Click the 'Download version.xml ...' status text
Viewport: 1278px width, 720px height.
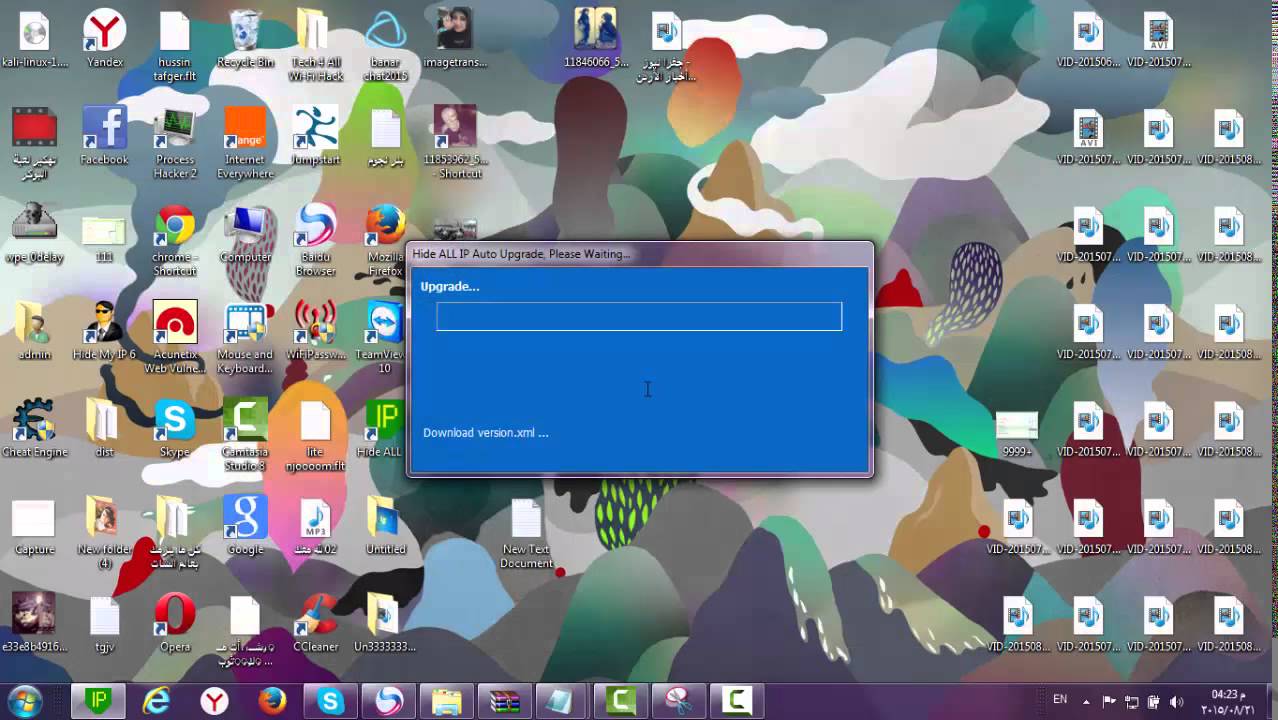[x=485, y=433]
